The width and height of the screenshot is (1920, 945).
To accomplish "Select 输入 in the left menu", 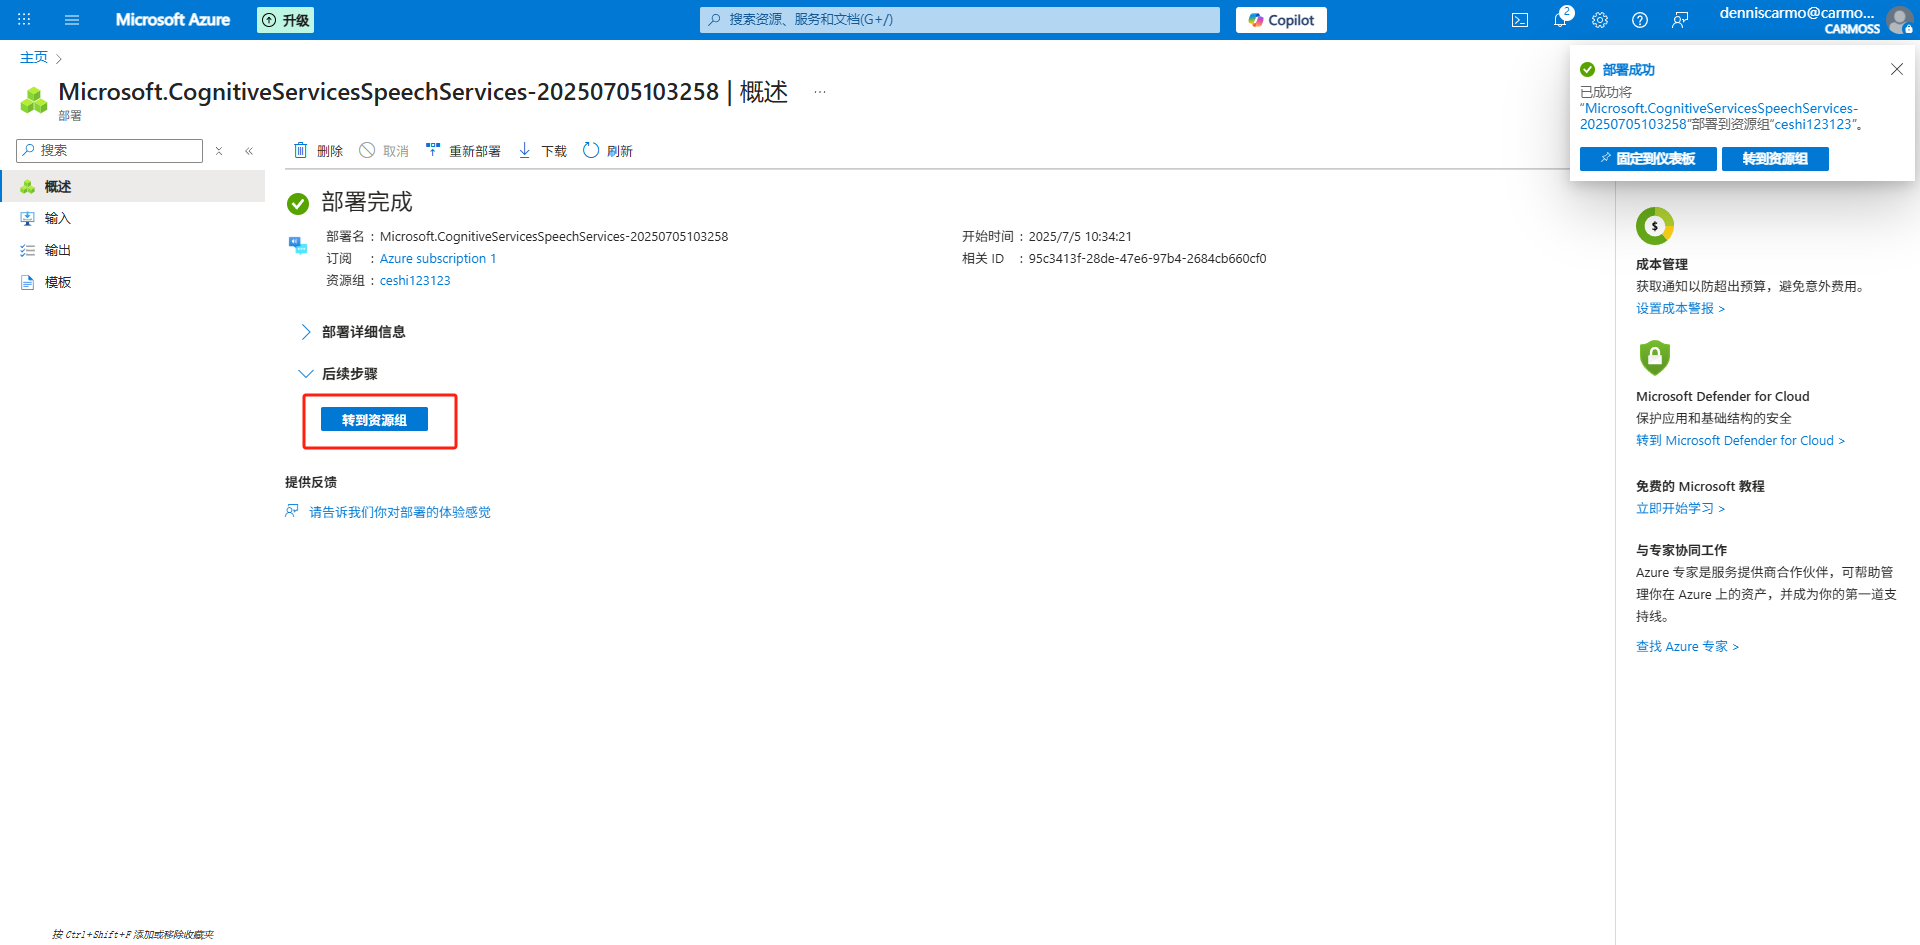I will pos(57,218).
